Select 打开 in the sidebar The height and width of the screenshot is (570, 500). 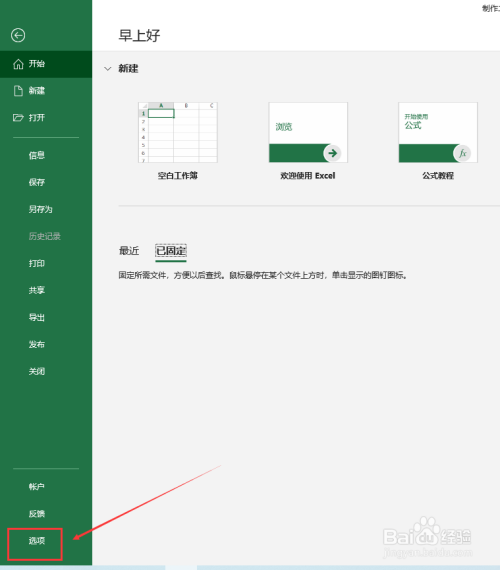(46, 118)
